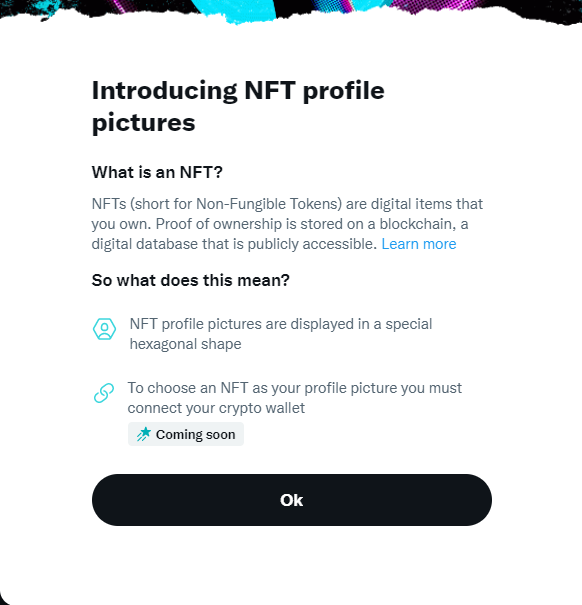This screenshot has width=582, height=605.
Task: Open the Learn more link
Action: click(419, 244)
